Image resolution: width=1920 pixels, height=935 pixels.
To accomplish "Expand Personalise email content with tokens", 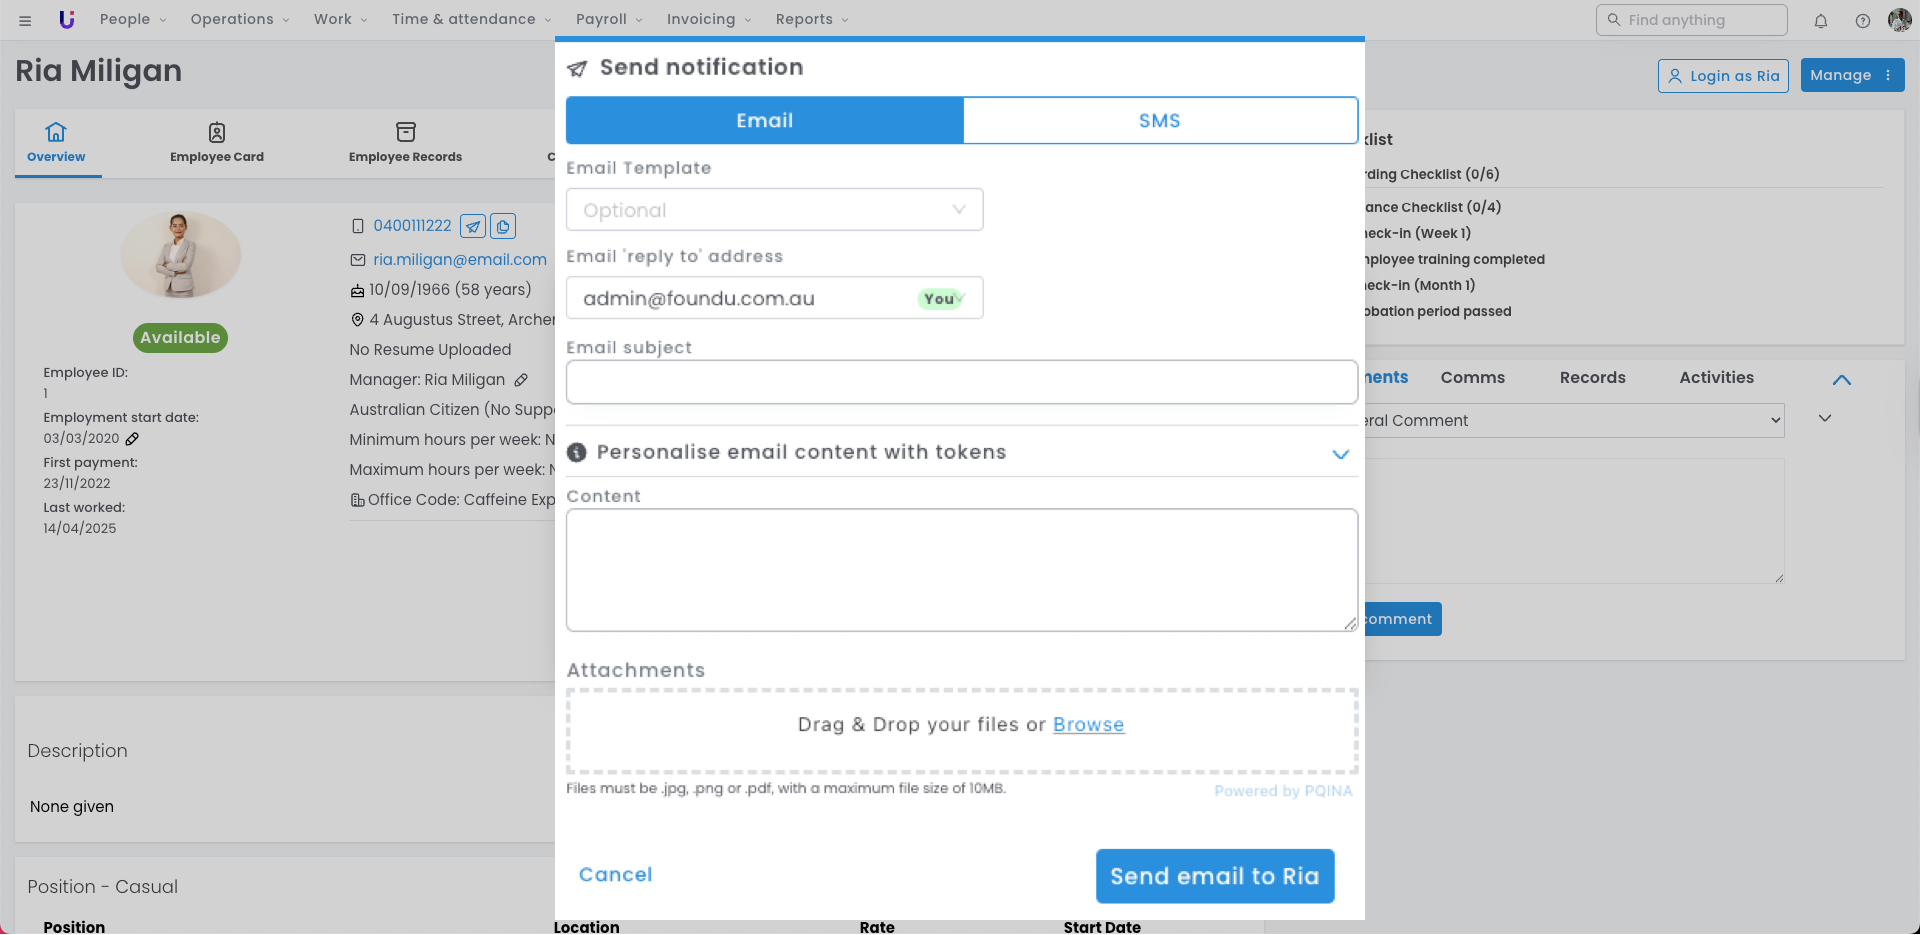I will (x=1341, y=453).
